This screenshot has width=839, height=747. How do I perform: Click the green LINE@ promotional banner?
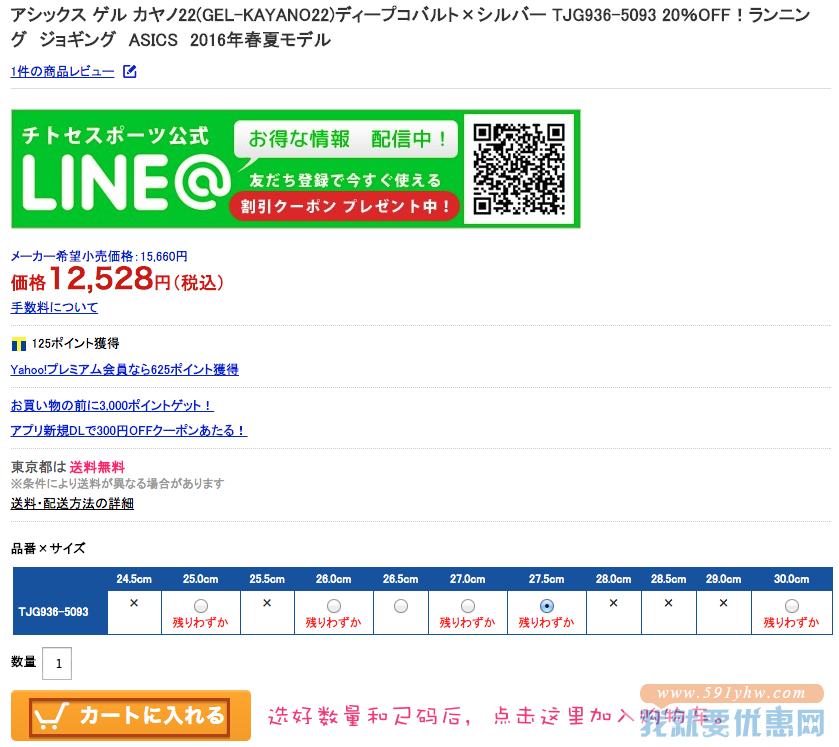[295, 169]
